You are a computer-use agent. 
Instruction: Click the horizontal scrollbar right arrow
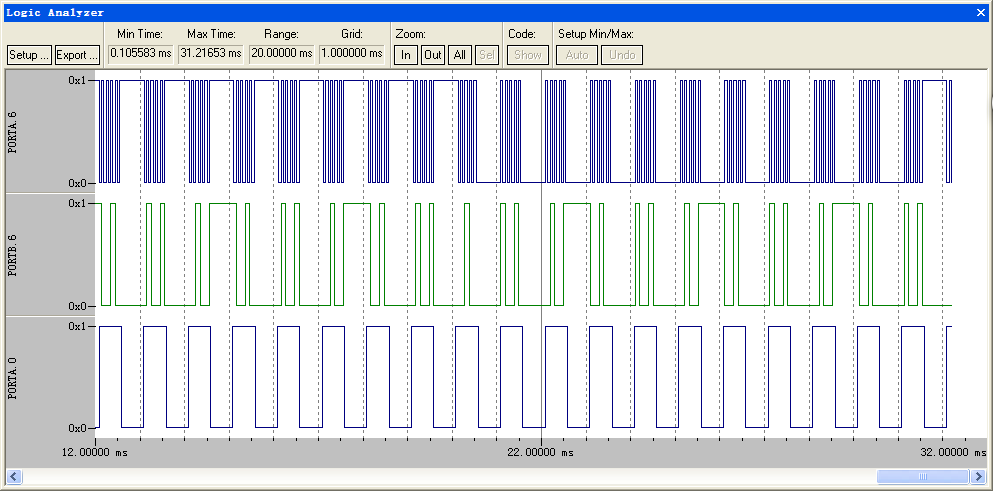(x=978, y=476)
